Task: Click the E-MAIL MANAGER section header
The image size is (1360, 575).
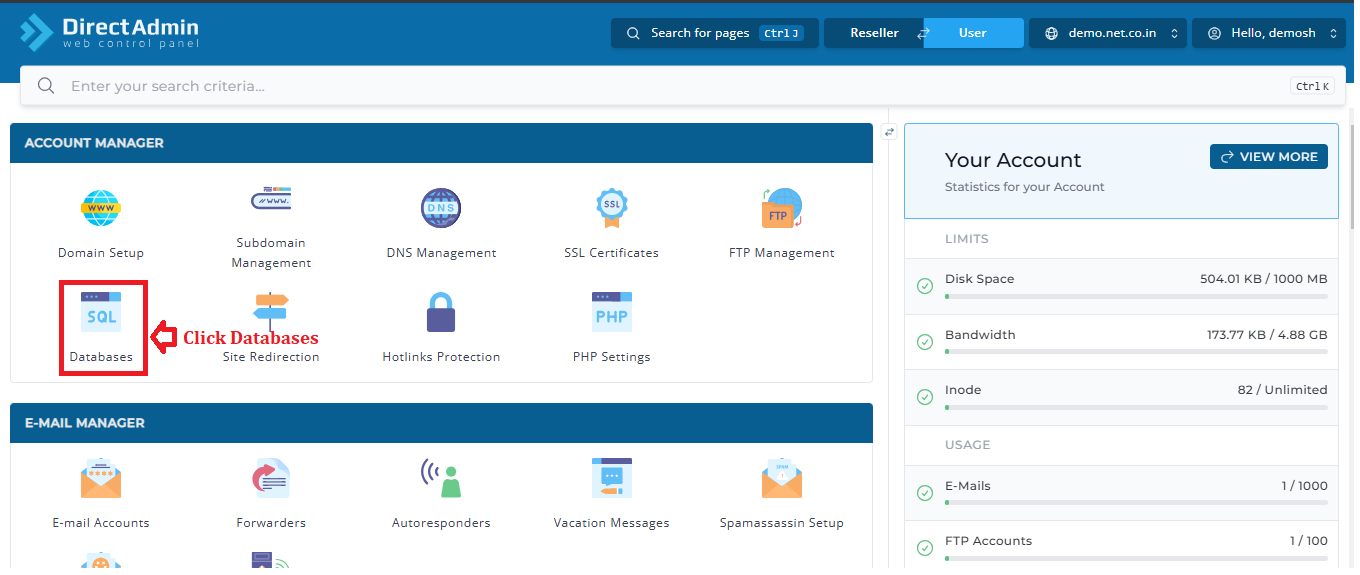Action: point(441,423)
